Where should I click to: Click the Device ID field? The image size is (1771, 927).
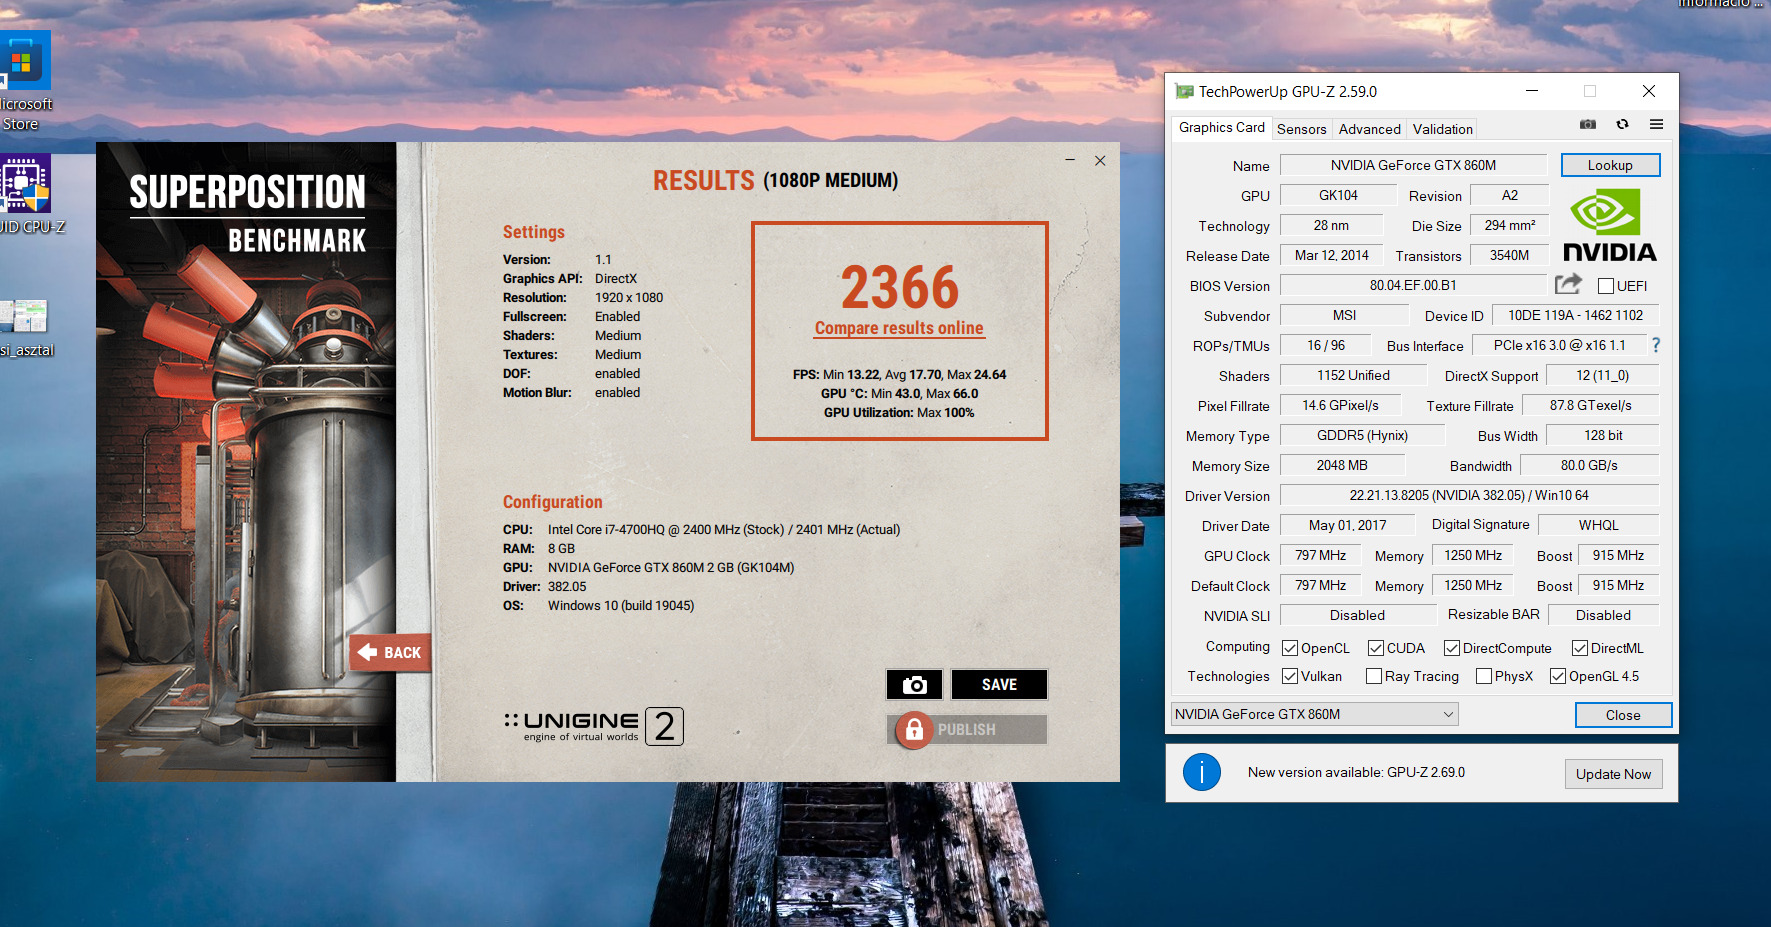coord(1576,315)
